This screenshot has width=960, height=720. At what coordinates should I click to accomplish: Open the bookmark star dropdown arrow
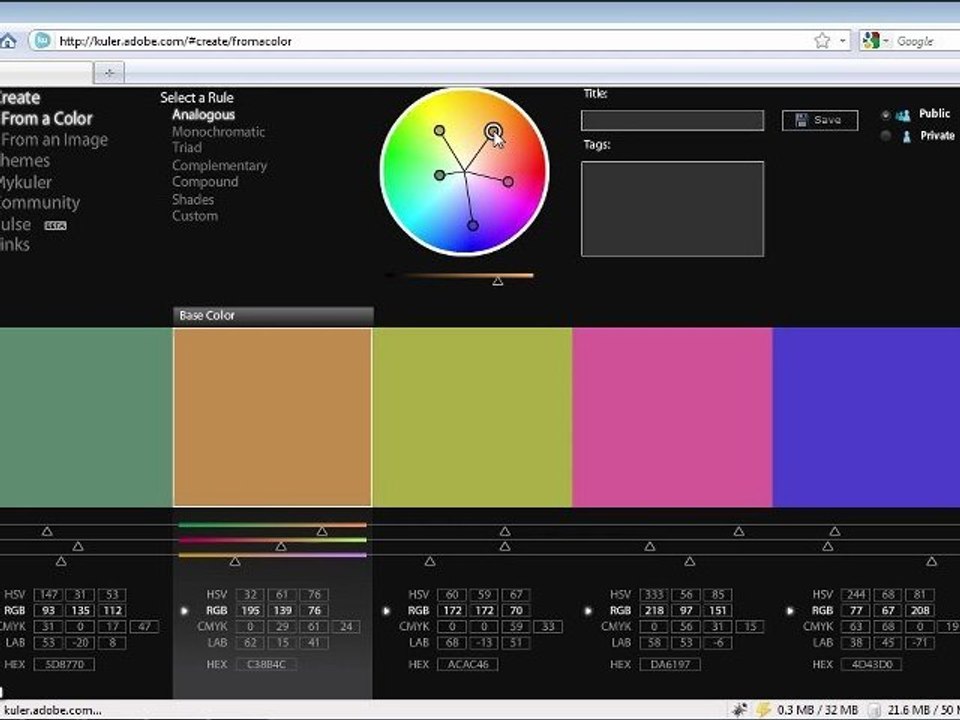pos(843,41)
